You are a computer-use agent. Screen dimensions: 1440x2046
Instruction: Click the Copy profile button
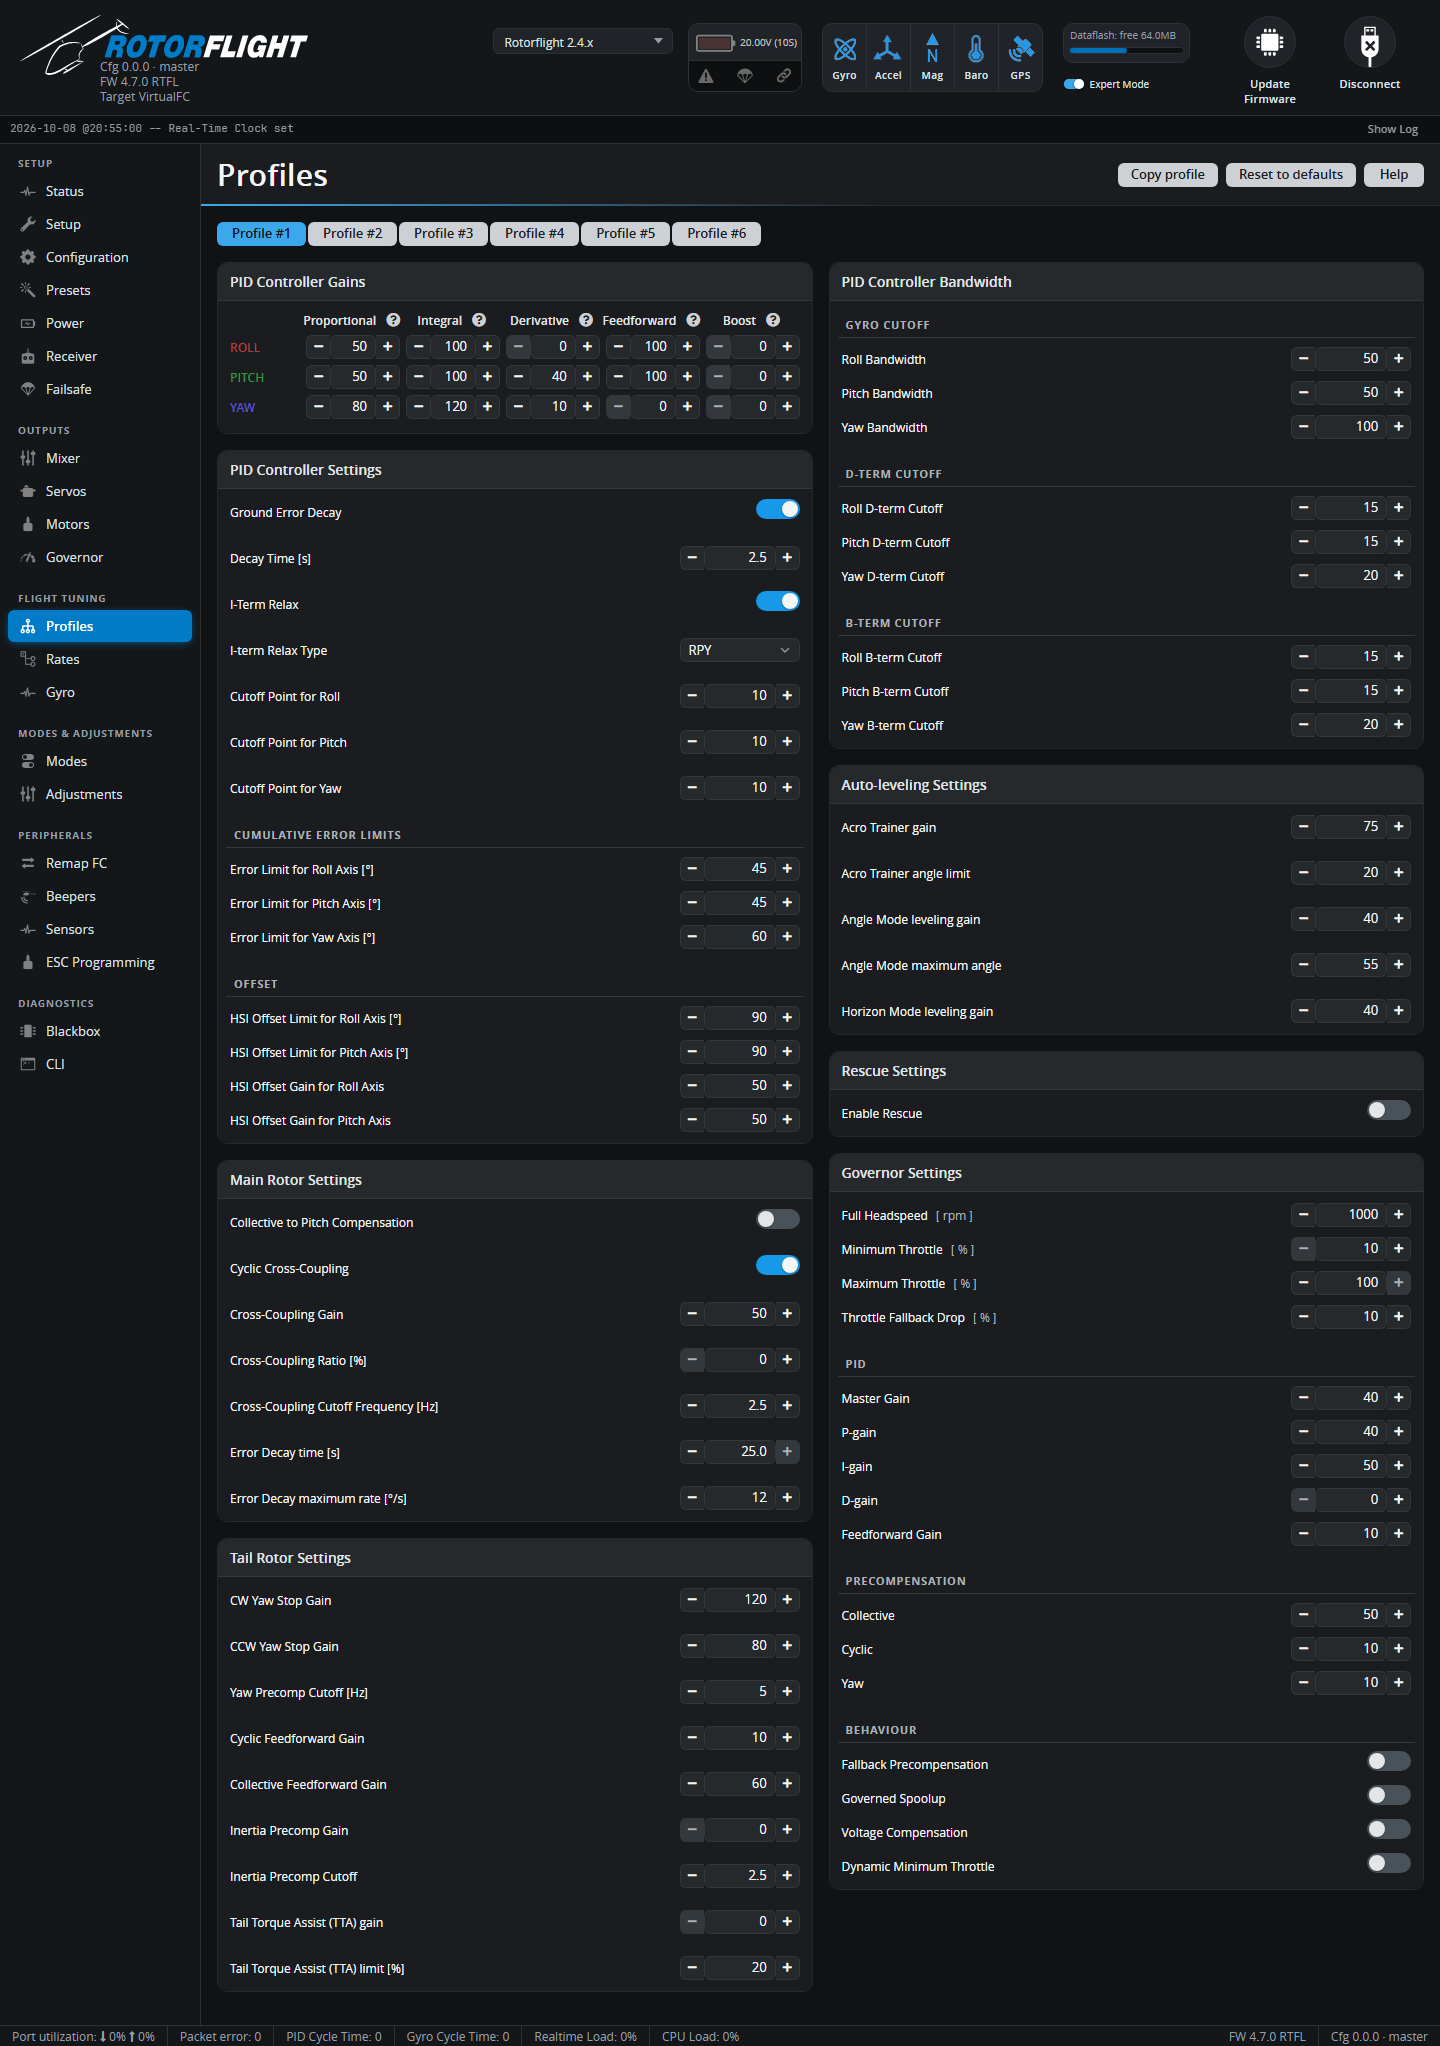[x=1168, y=174]
